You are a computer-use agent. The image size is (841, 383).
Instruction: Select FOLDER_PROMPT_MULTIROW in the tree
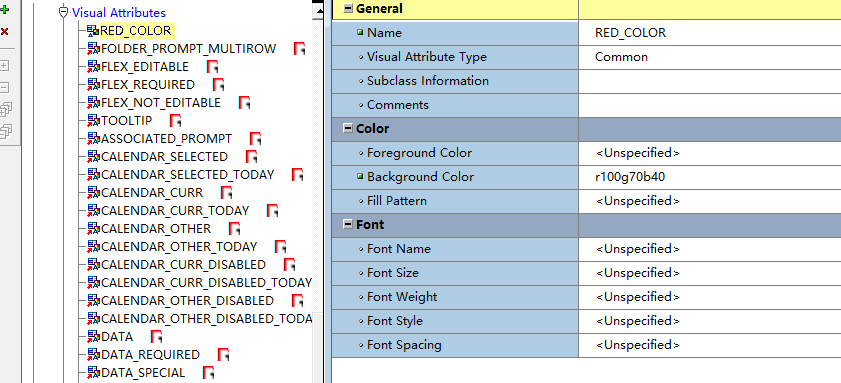click(x=188, y=49)
